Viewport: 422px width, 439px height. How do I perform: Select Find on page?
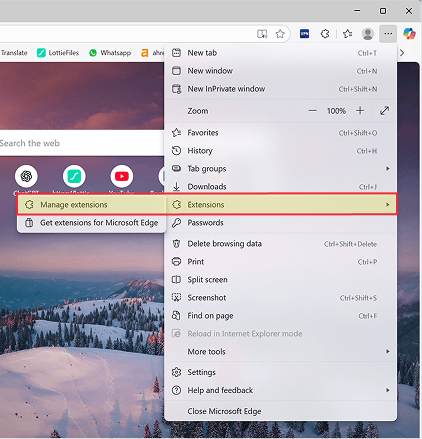(x=280, y=316)
